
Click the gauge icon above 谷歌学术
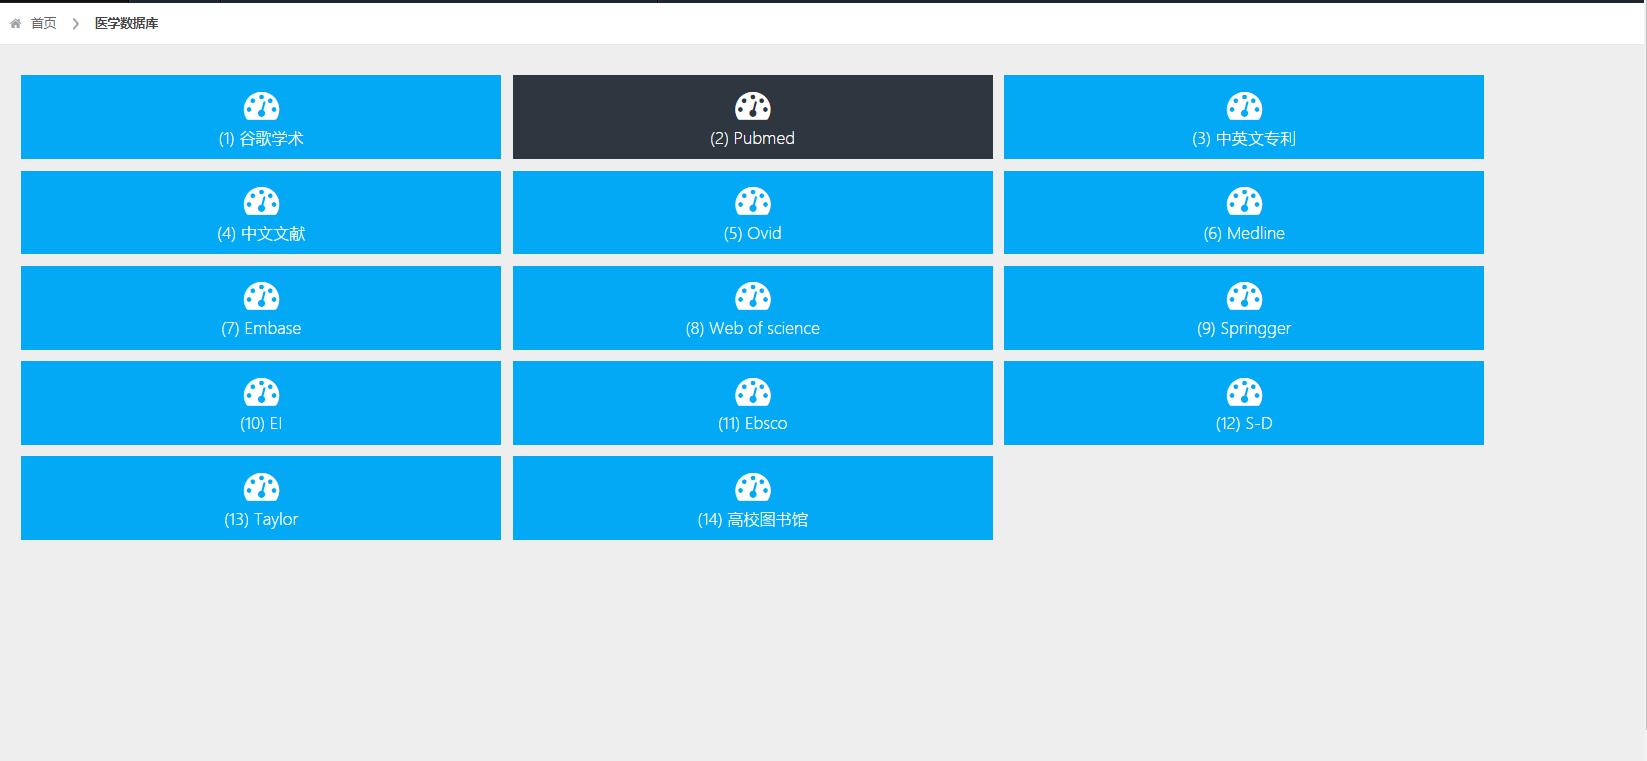point(261,106)
